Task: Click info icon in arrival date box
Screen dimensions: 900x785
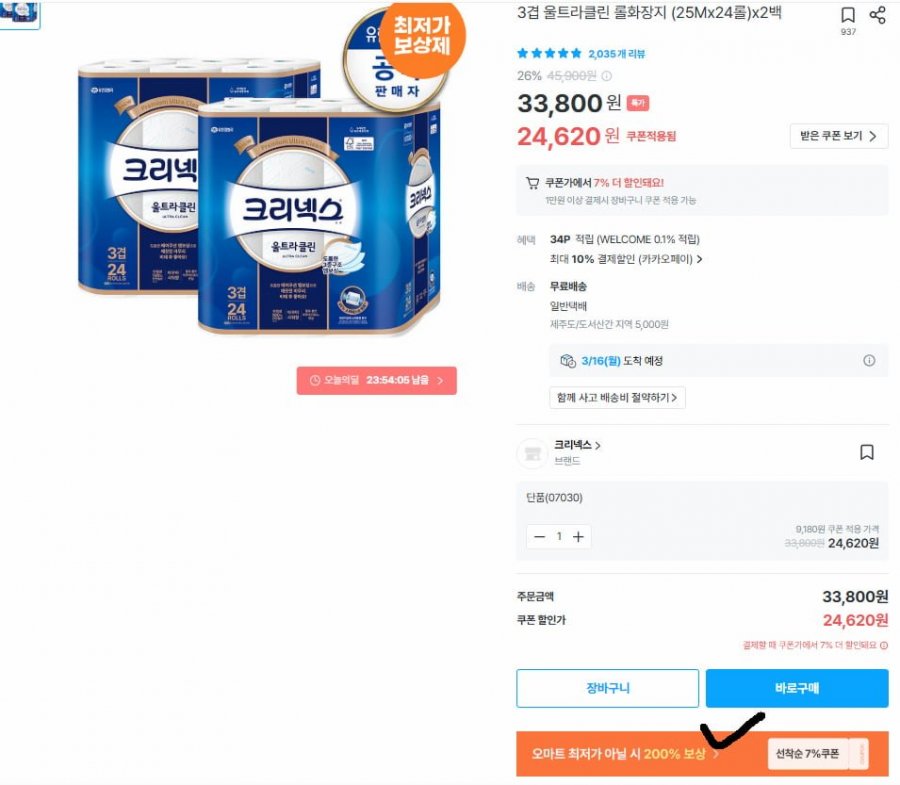Action: pos(869,360)
